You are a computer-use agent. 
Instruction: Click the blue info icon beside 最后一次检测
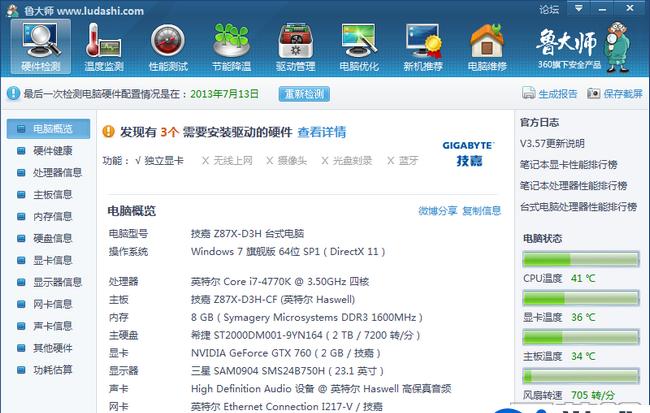(13, 93)
